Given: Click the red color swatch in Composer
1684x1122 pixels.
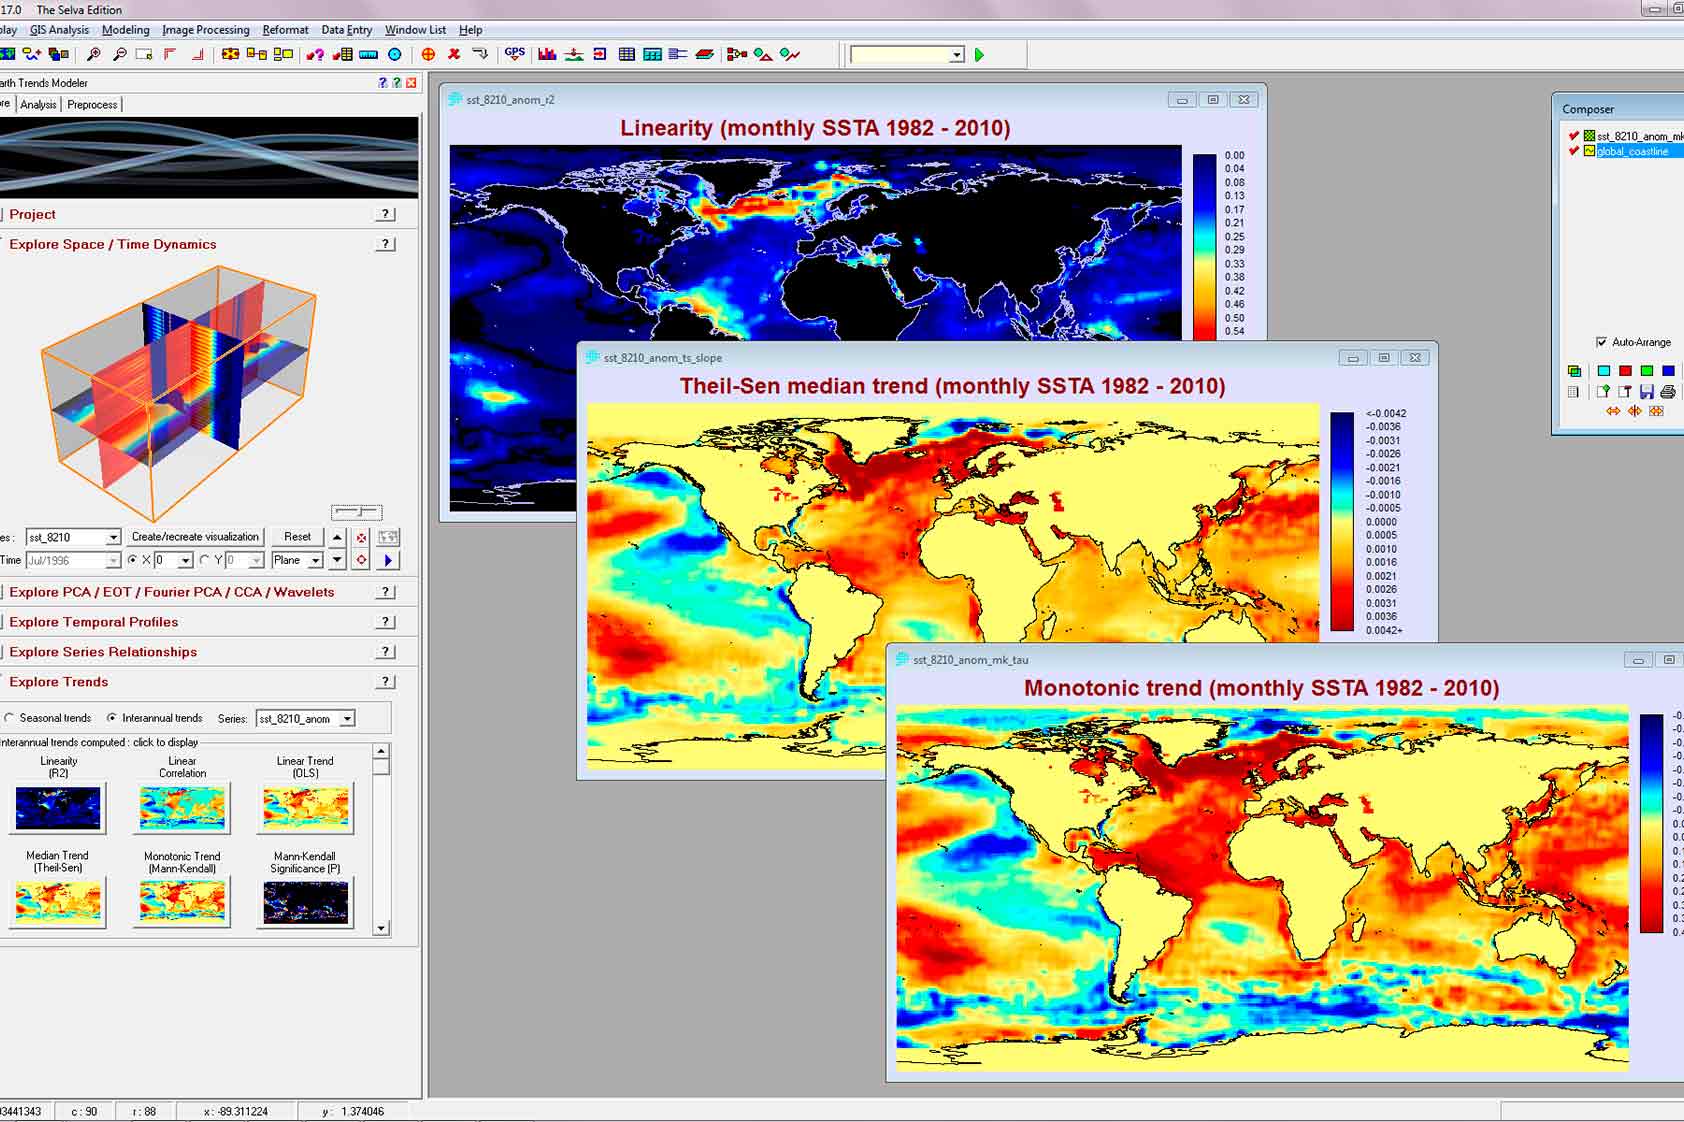Looking at the screenshot, I should tap(1625, 371).
